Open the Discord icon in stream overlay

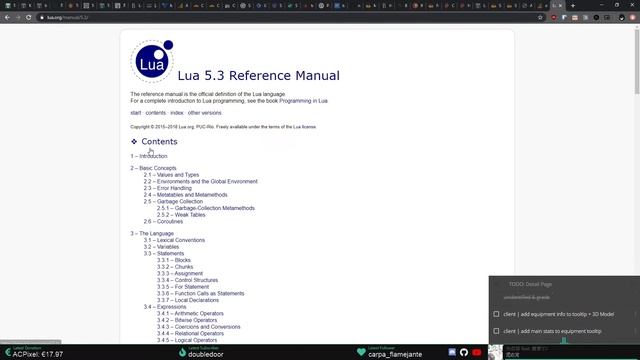click(452, 352)
